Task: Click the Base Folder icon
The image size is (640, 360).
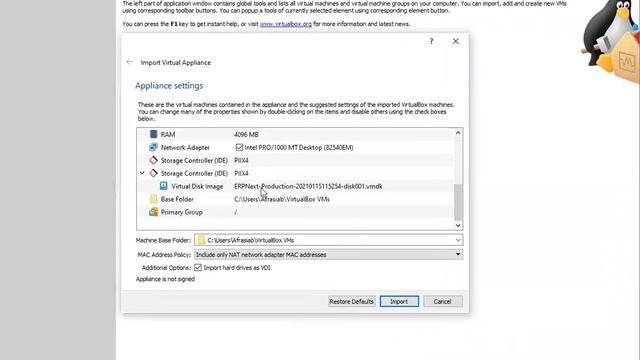Action: [153, 199]
